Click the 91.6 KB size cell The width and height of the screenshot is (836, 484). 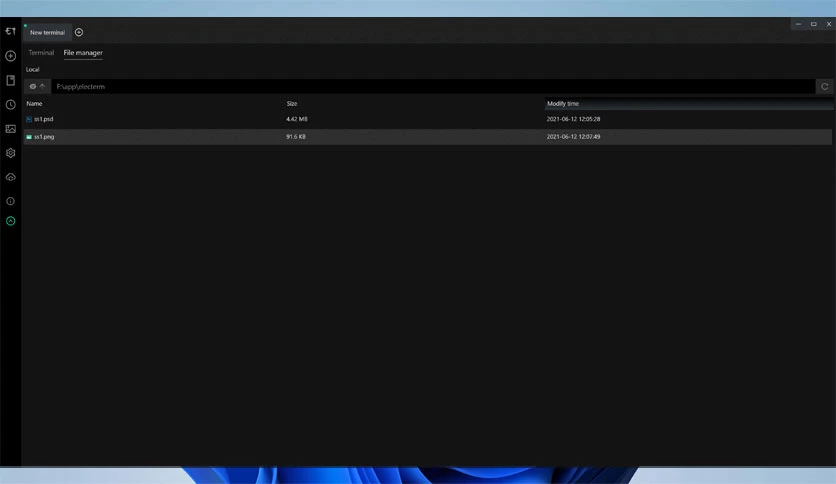296,136
